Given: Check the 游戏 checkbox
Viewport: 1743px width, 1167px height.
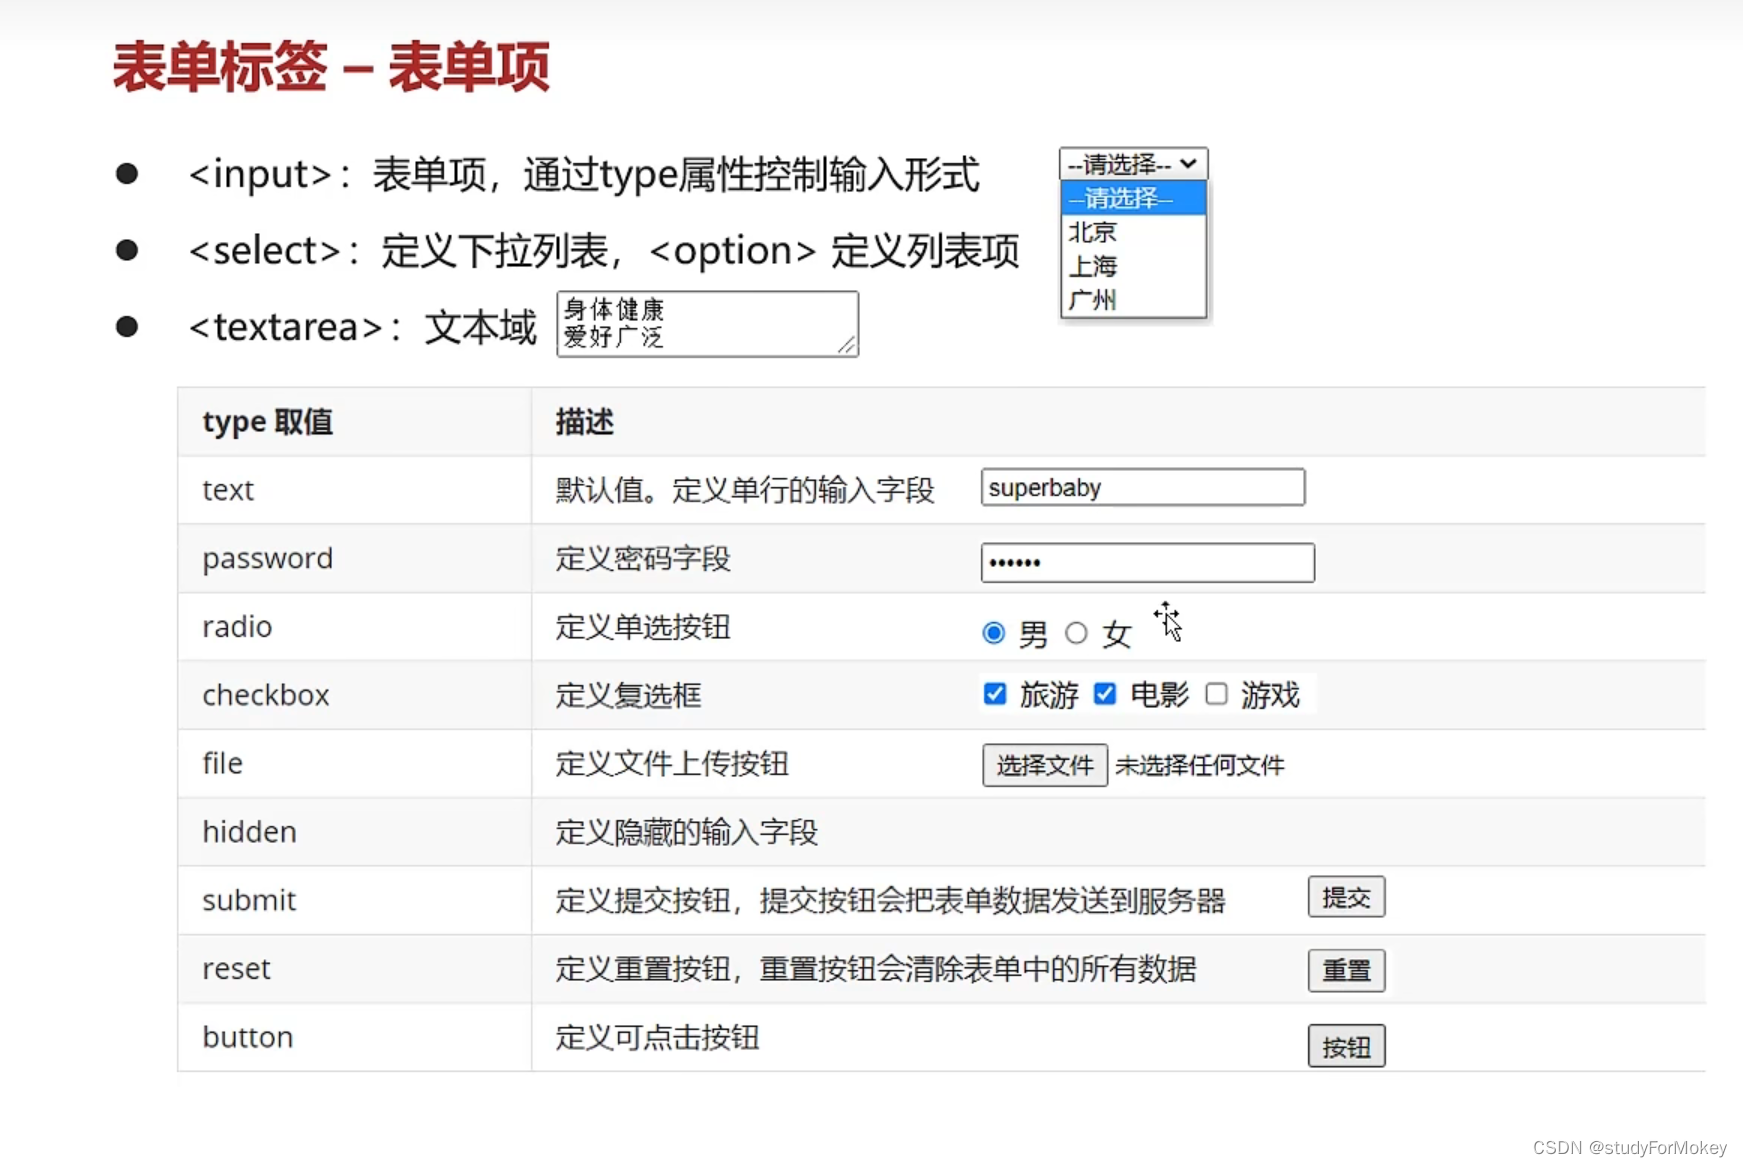Looking at the screenshot, I should [x=1216, y=694].
